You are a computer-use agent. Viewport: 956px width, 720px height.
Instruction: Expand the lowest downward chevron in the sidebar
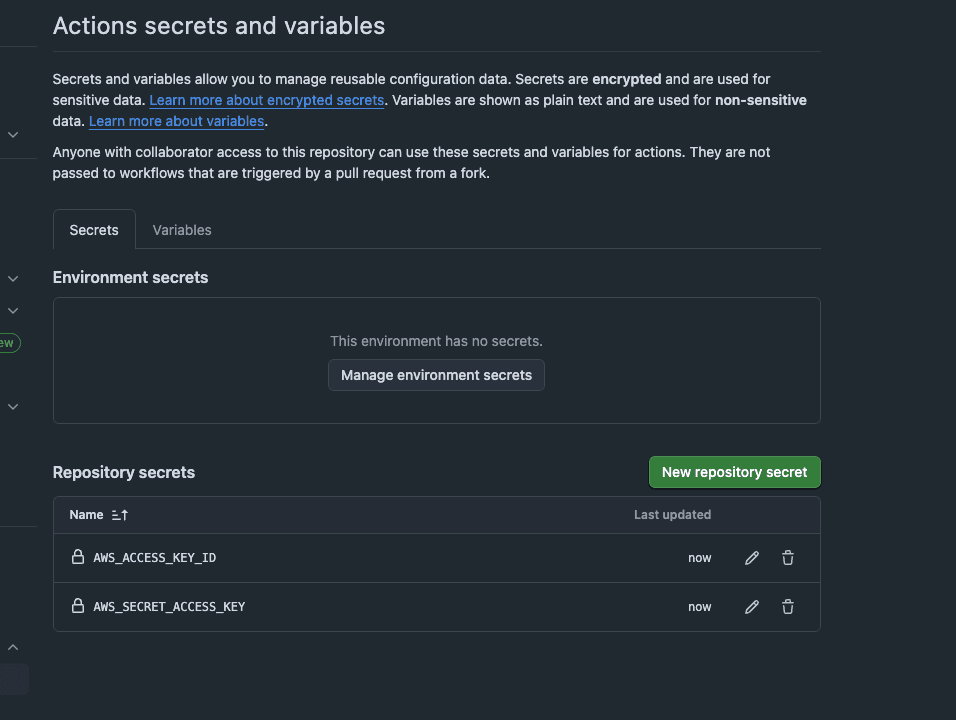click(13, 407)
